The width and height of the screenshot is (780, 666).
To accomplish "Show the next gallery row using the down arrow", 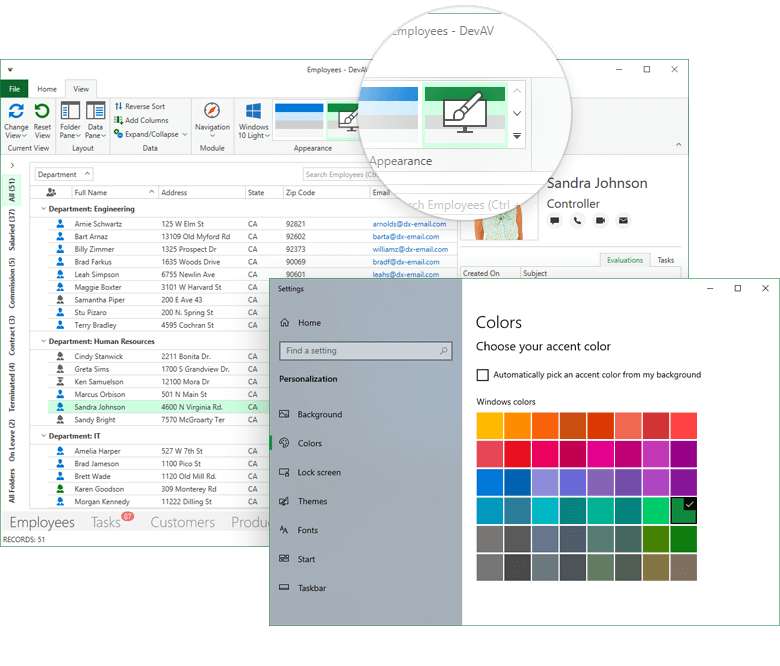I will [517, 113].
